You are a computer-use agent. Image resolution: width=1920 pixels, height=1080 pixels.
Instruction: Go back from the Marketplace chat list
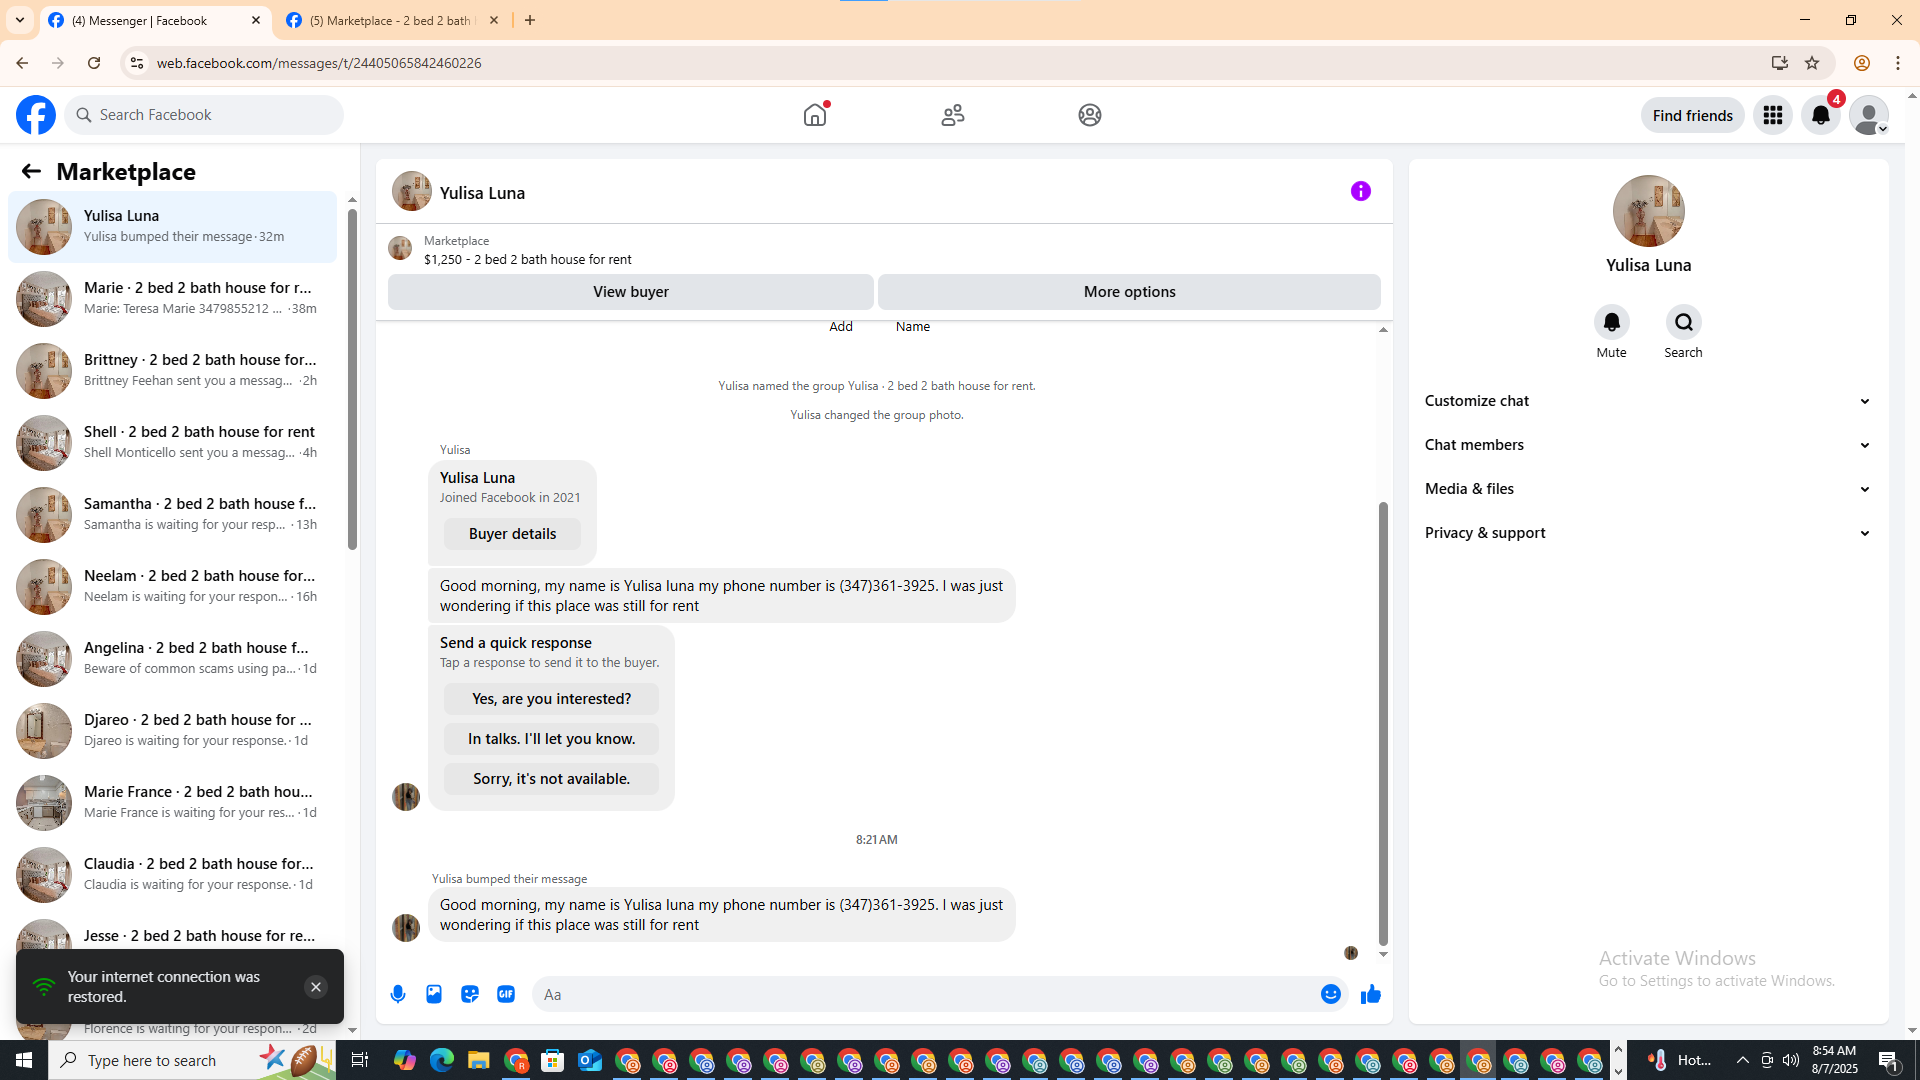(31, 171)
